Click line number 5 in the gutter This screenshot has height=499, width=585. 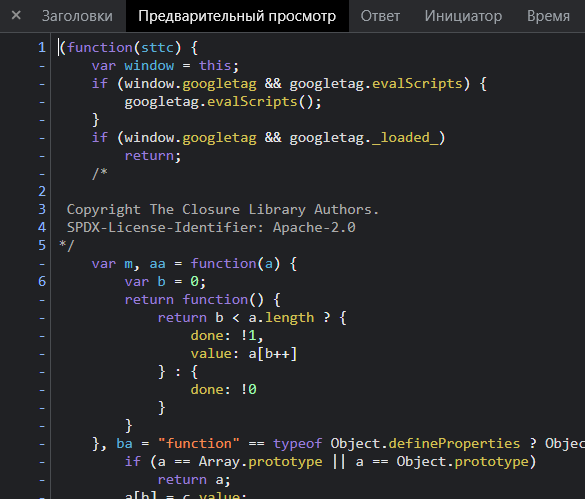pos(42,245)
